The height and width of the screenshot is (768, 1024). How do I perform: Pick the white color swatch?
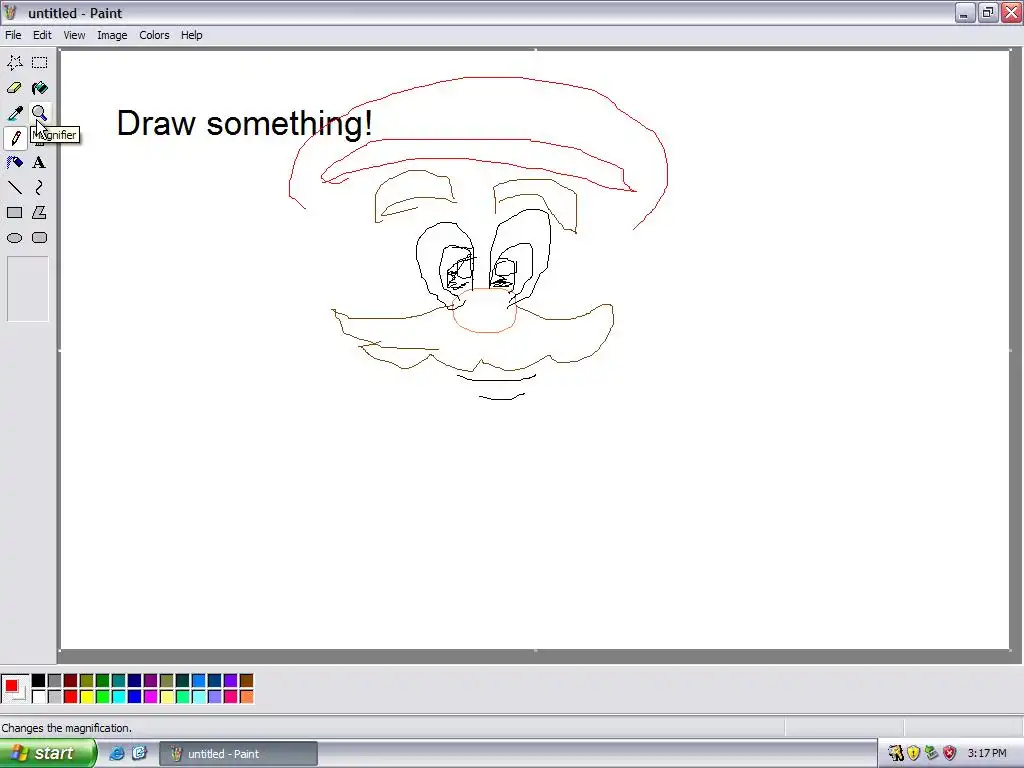tap(39, 697)
